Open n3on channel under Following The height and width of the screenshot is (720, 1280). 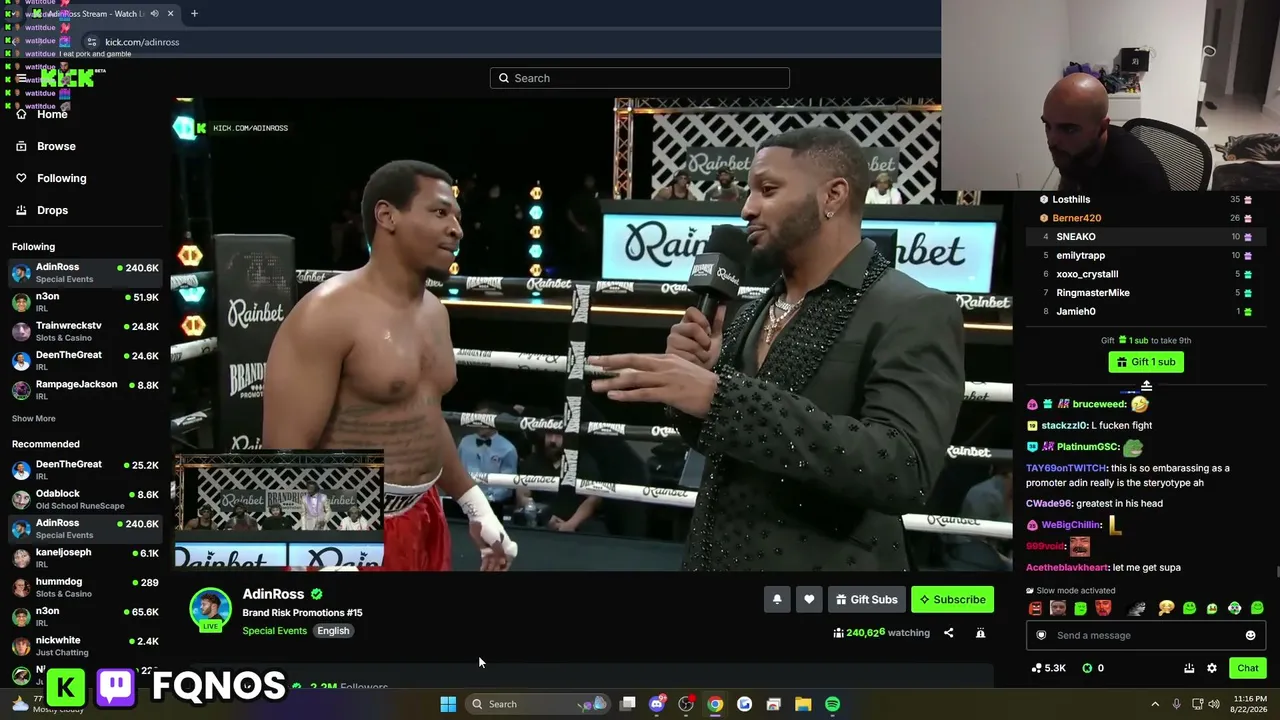(x=85, y=302)
